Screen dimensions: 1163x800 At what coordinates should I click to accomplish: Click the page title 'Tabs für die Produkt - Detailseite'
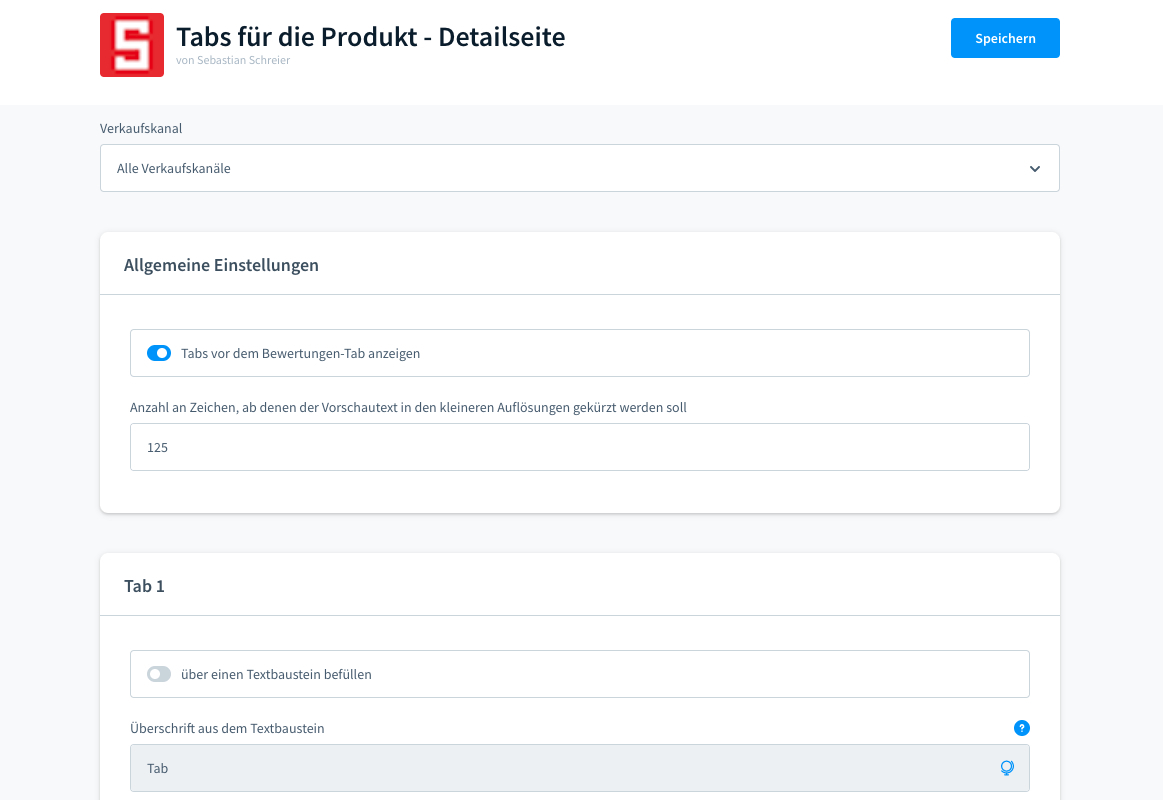[370, 37]
